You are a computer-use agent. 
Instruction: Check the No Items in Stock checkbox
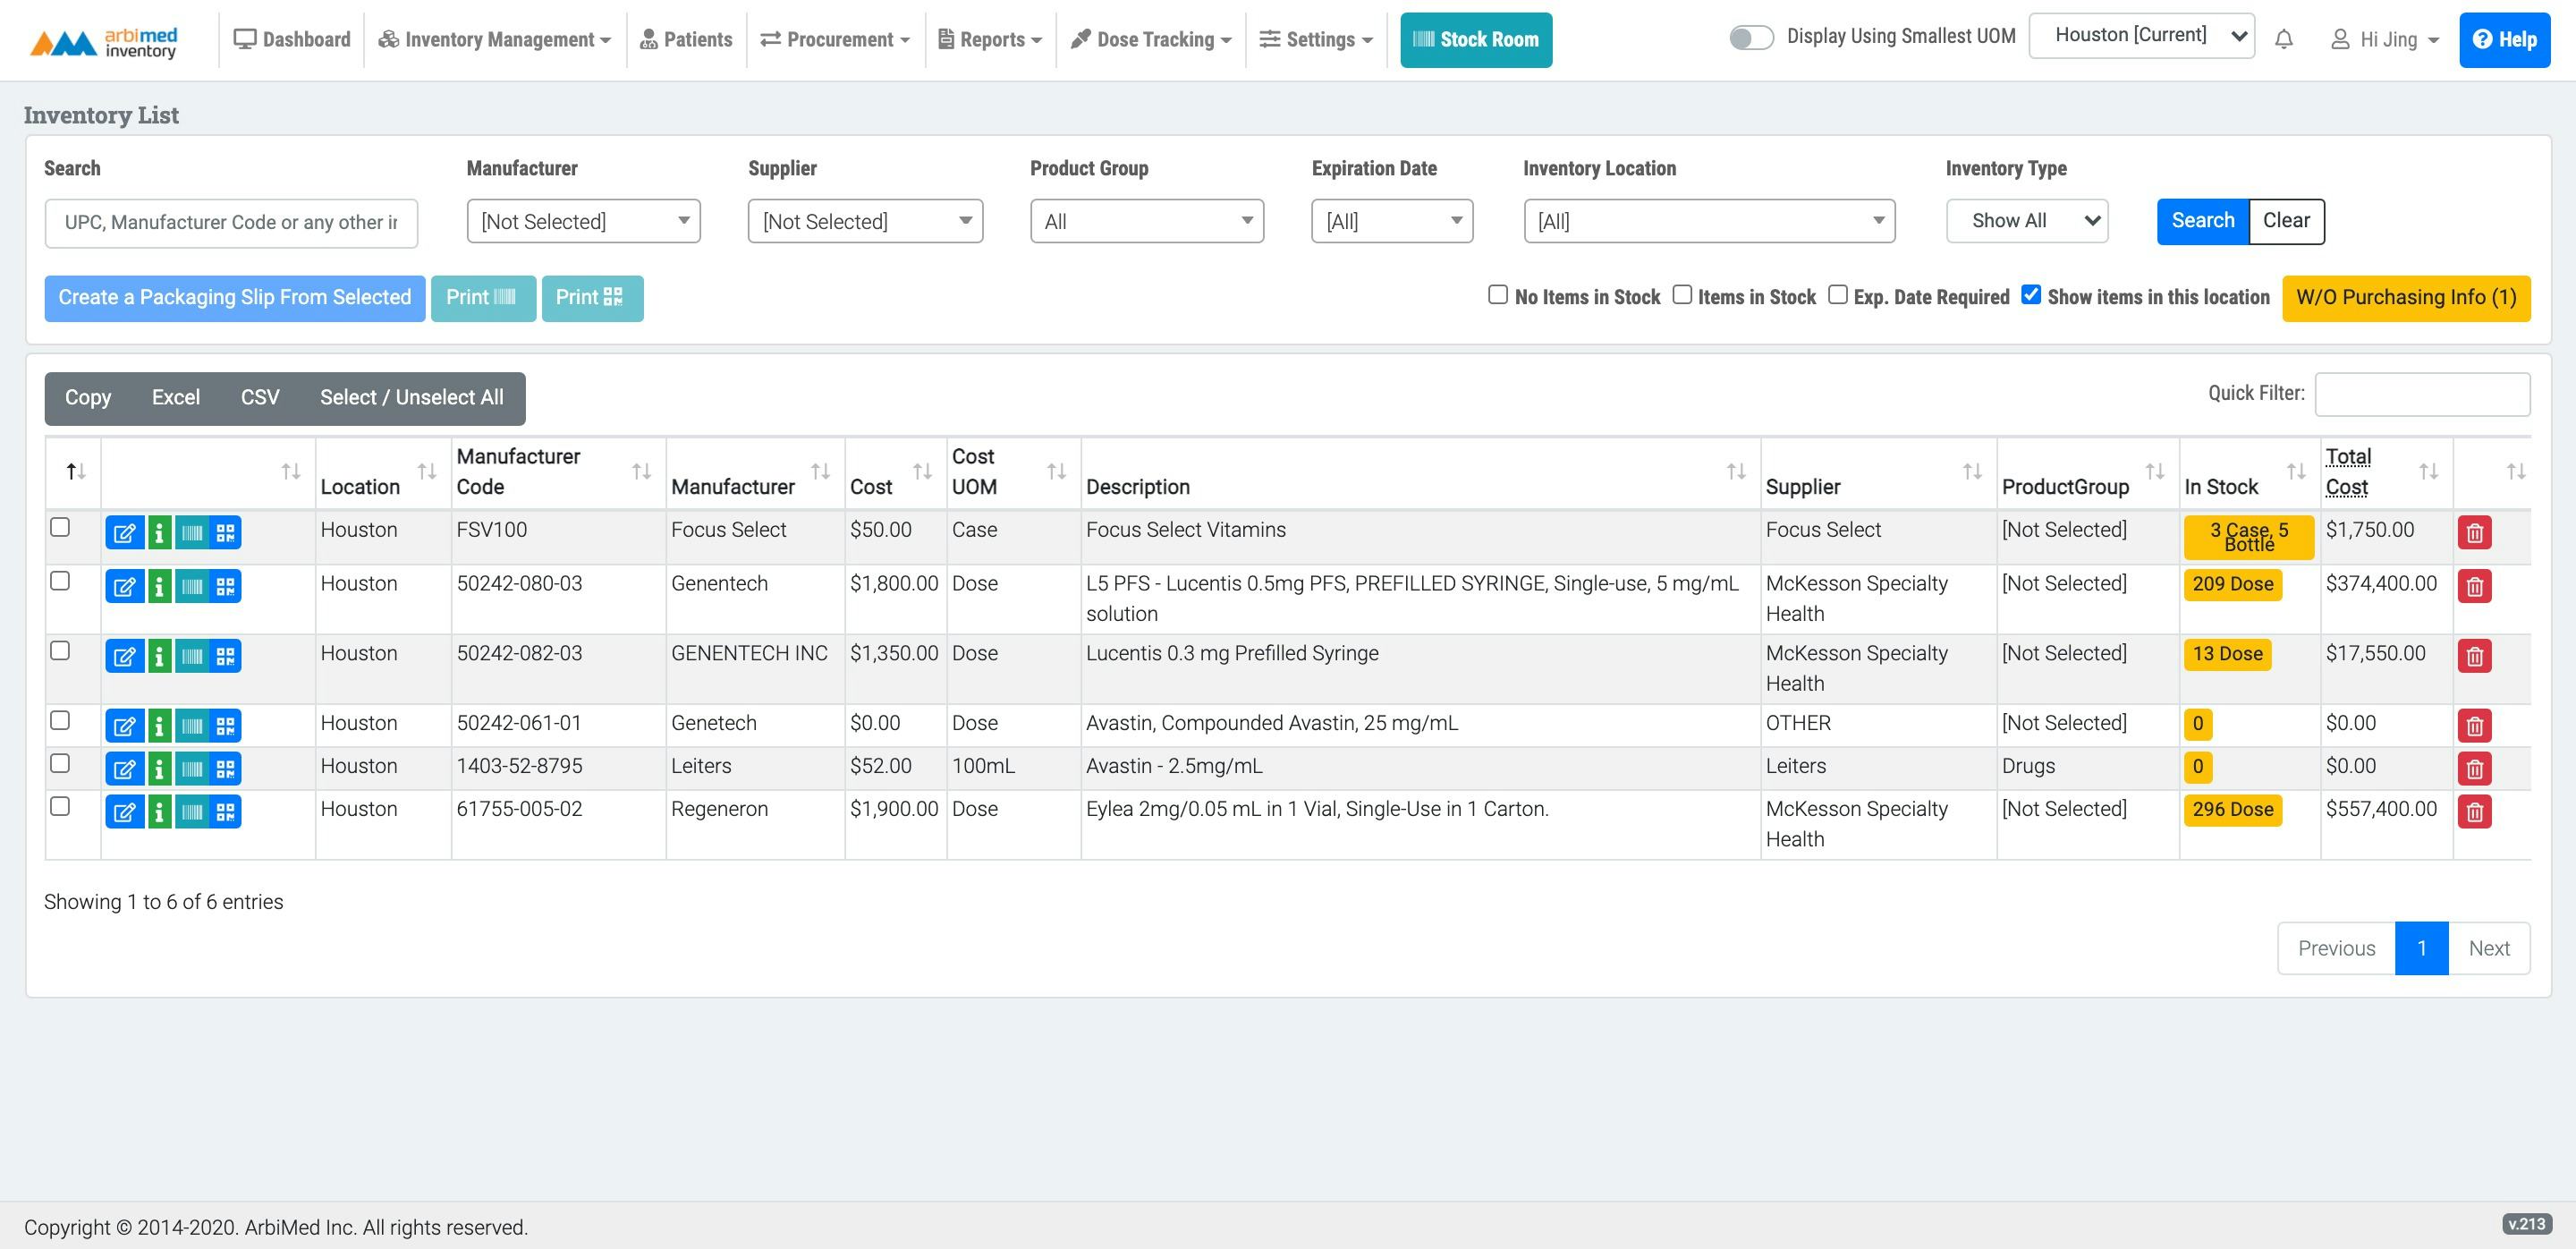click(1497, 294)
